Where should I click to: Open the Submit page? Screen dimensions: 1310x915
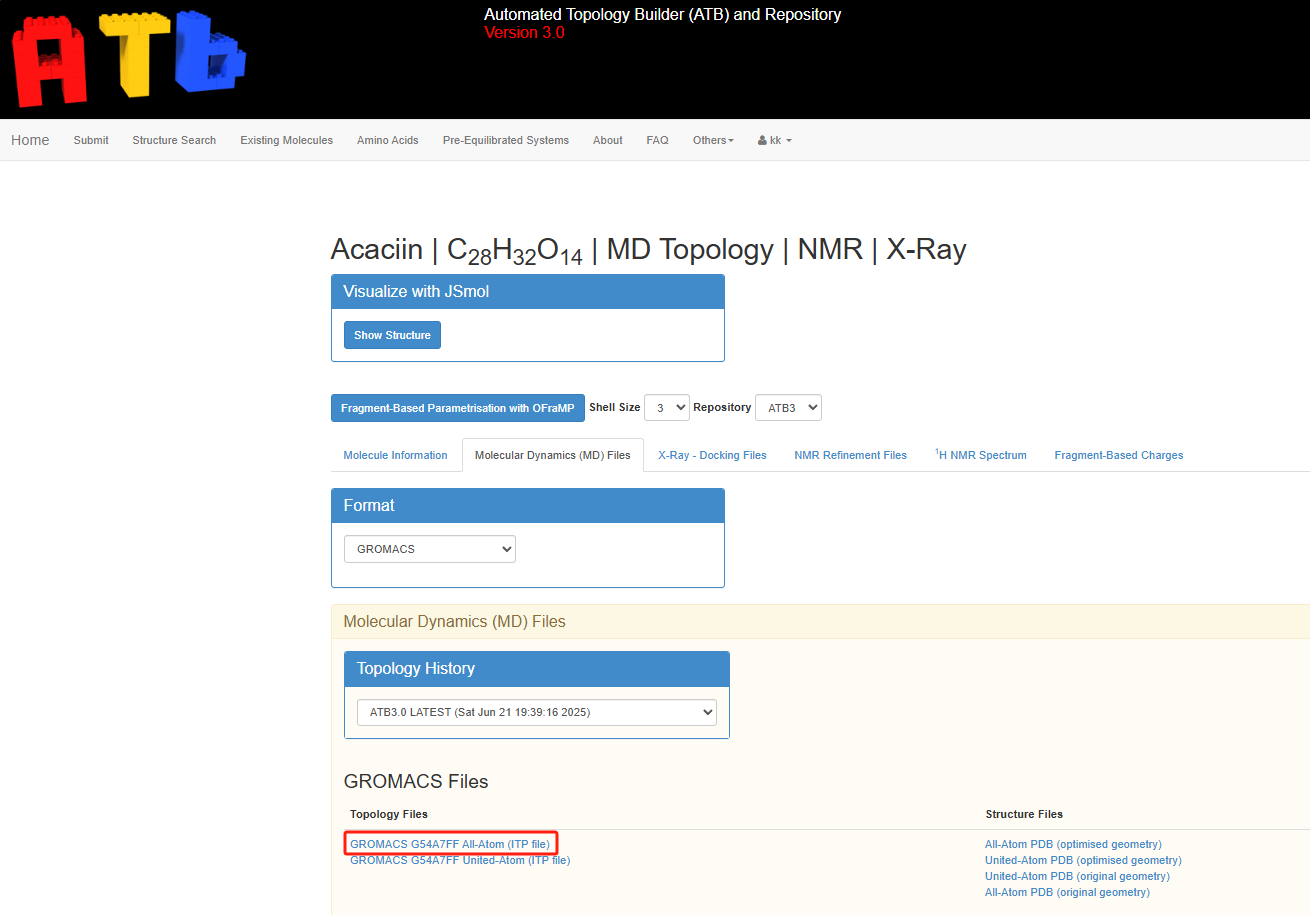coord(91,140)
